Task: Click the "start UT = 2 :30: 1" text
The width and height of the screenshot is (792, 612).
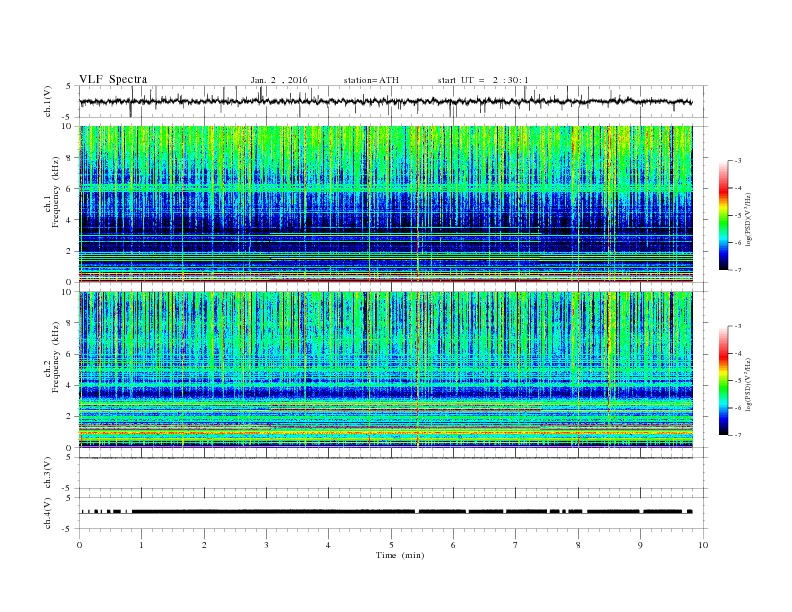Action: coord(483,80)
